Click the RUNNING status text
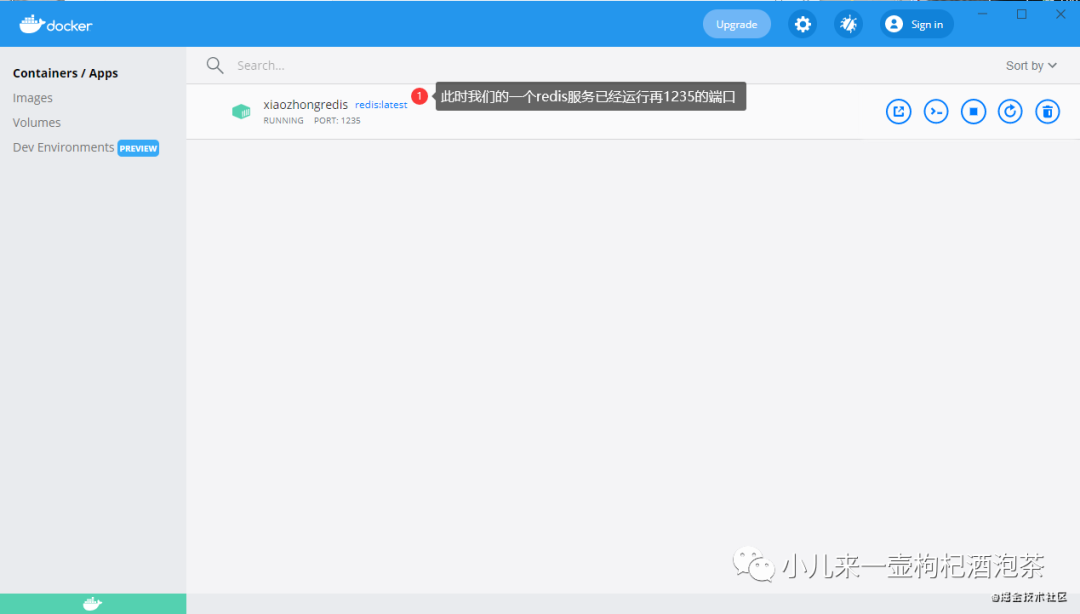This screenshot has width=1080, height=614. 283,121
